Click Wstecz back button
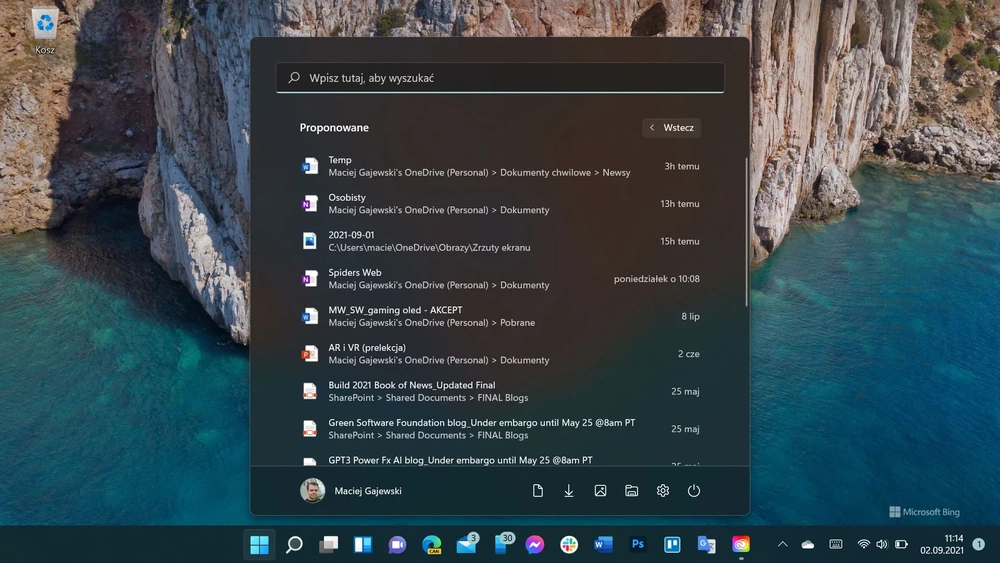This screenshot has width=1000, height=563. [672, 128]
